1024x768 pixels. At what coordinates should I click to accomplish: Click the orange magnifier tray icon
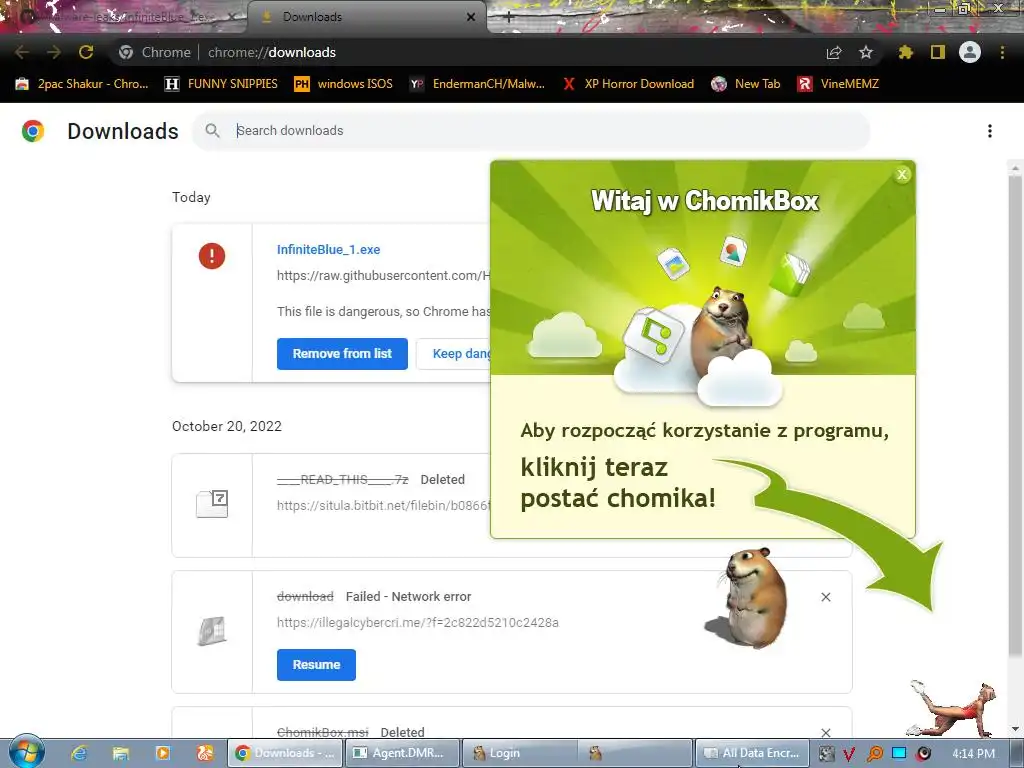coord(874,754)
